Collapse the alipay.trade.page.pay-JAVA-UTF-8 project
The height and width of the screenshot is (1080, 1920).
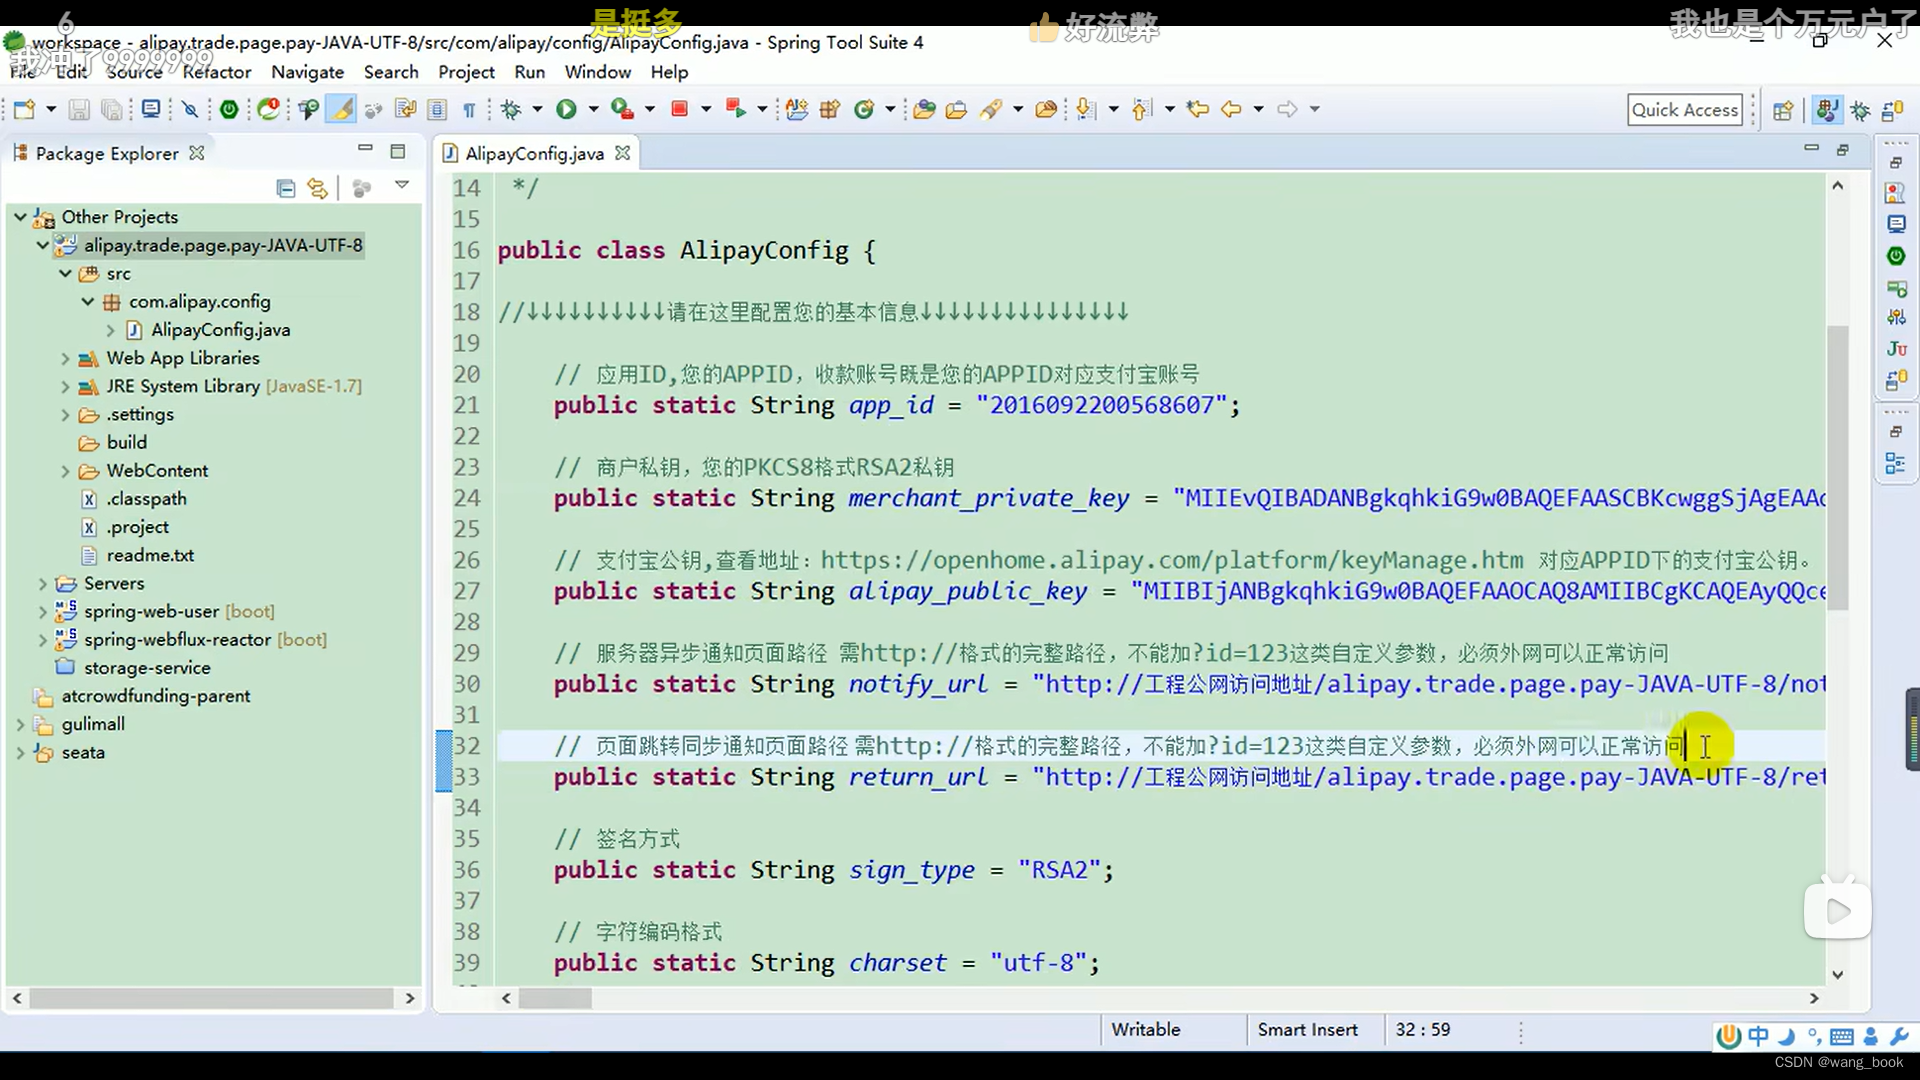pos(42,244)
